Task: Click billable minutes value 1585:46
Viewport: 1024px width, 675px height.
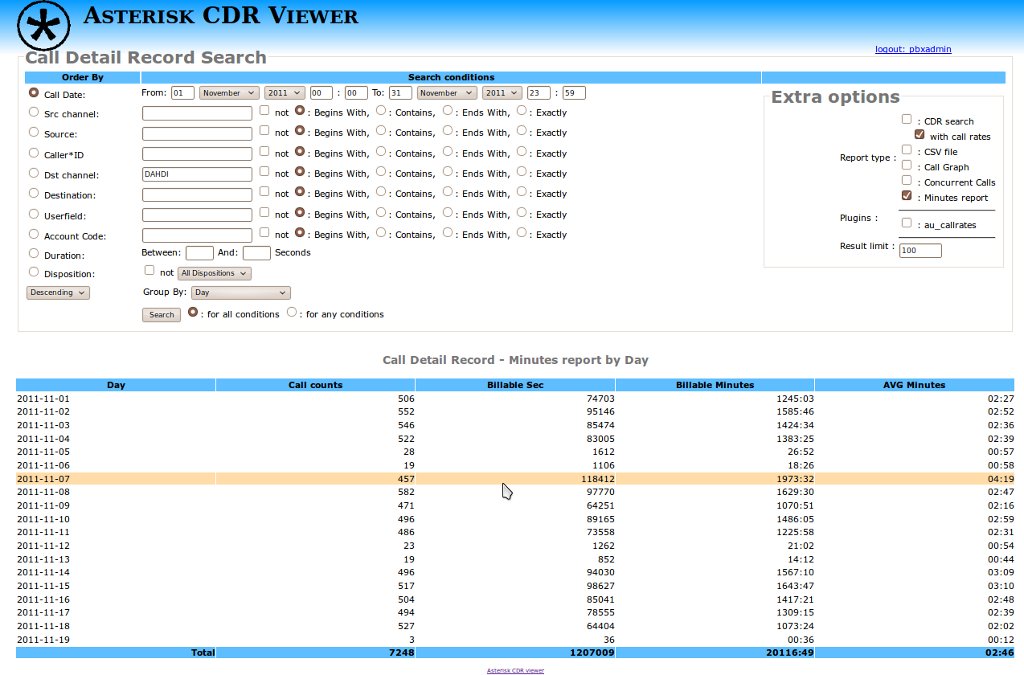Action: [795, 412]
